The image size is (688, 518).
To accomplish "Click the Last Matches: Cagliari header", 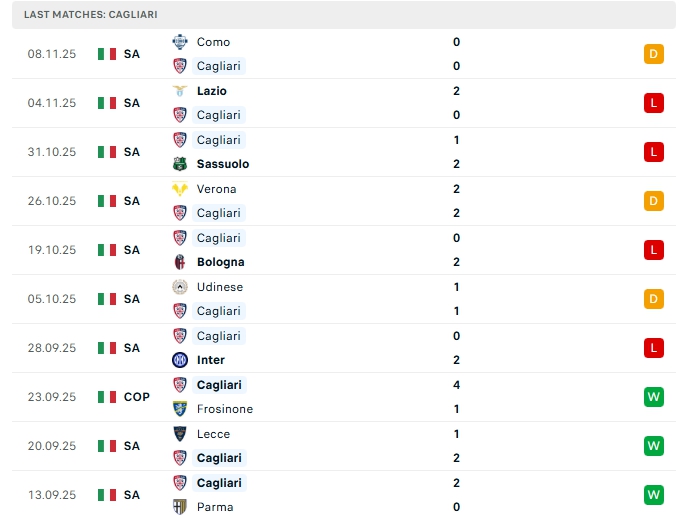I will (x=91, y=15).
